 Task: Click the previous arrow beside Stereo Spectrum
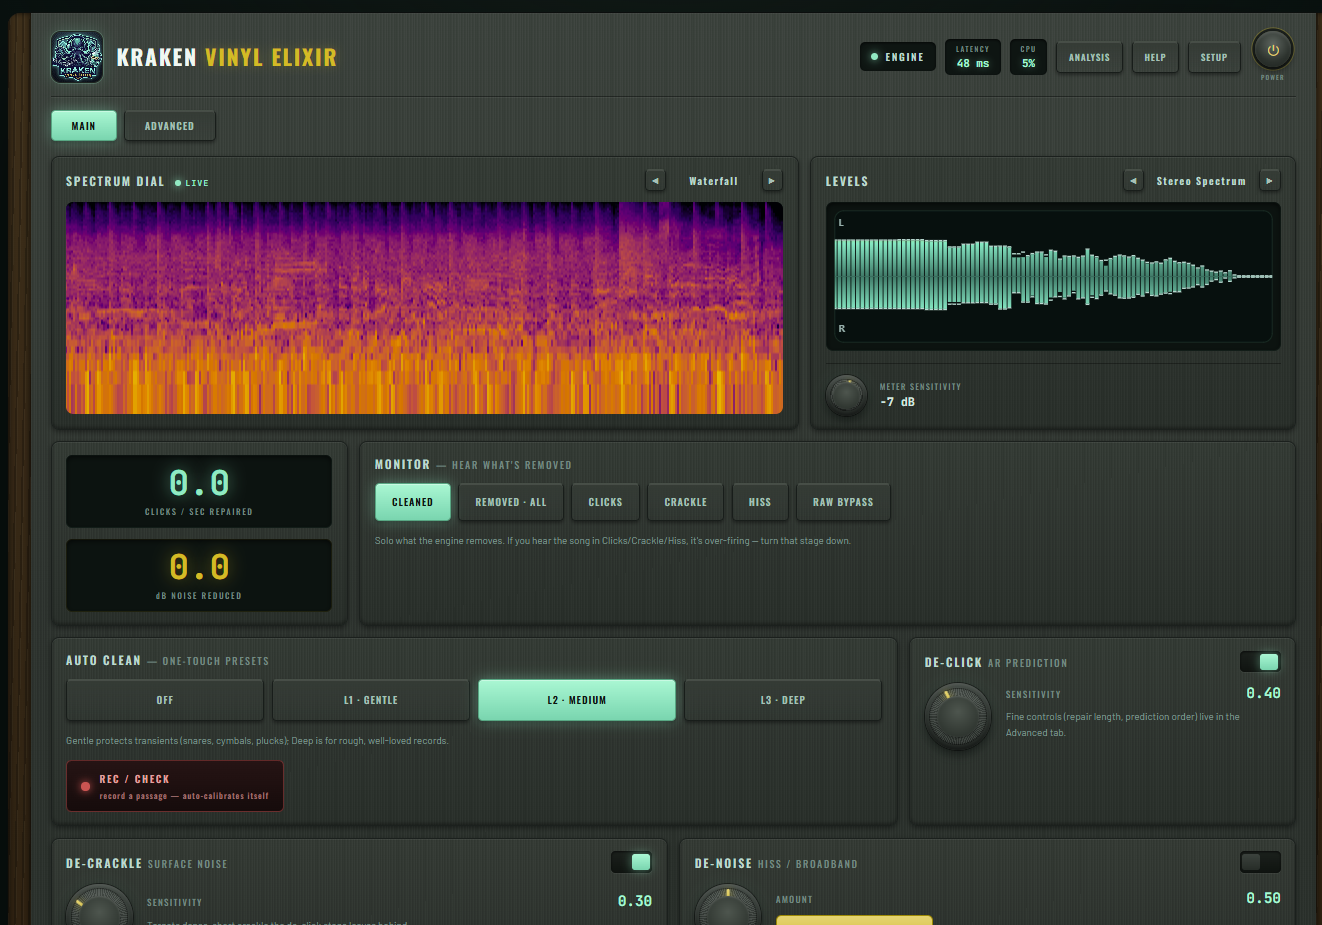[1133, 181]
